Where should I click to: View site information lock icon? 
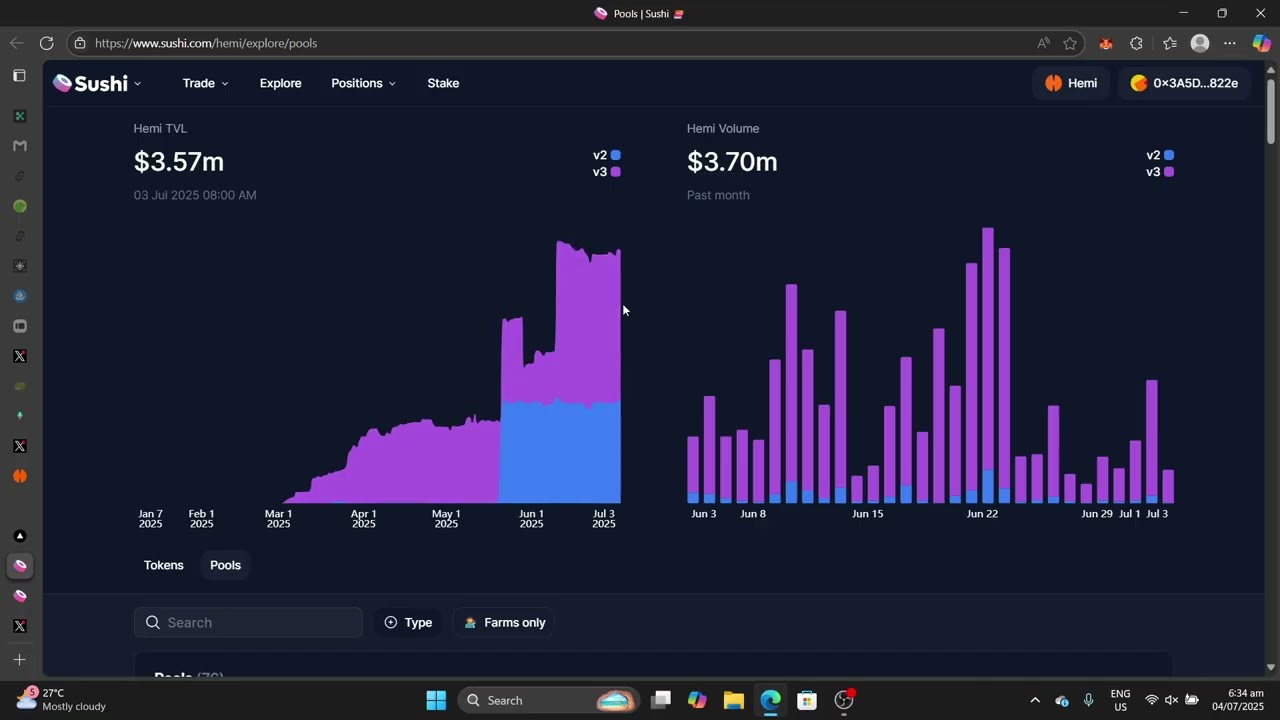tap(80, 43)
